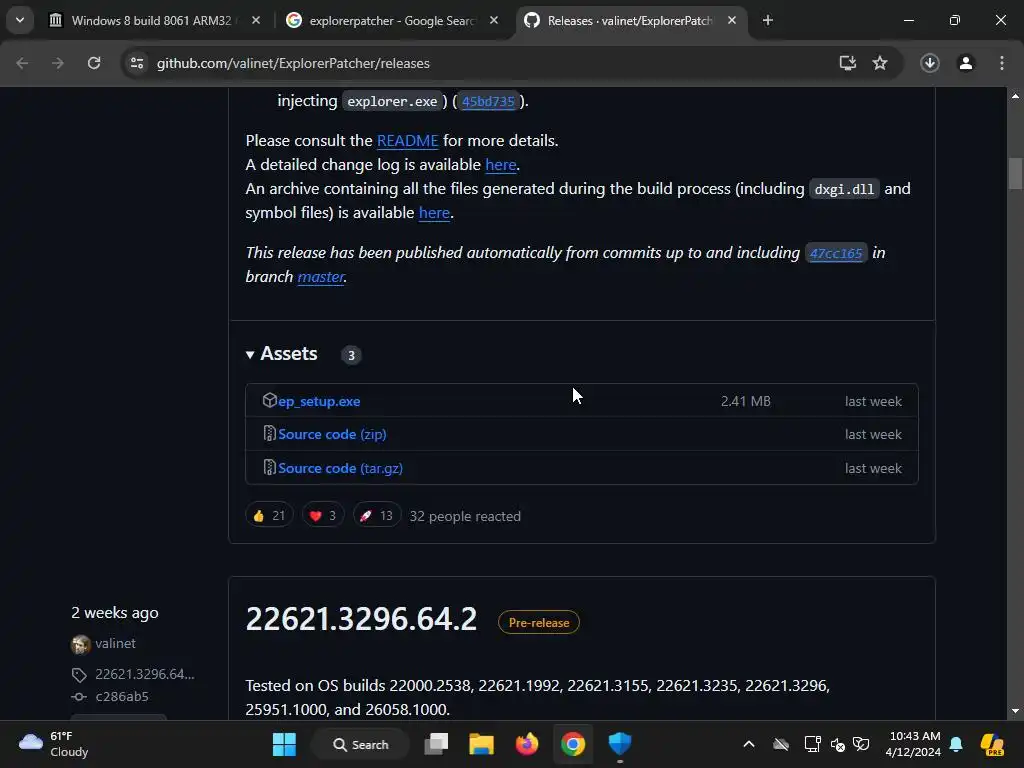Click the 32 people reacted text
This screenshot has width=1024, height=768.
pos(465,517)
